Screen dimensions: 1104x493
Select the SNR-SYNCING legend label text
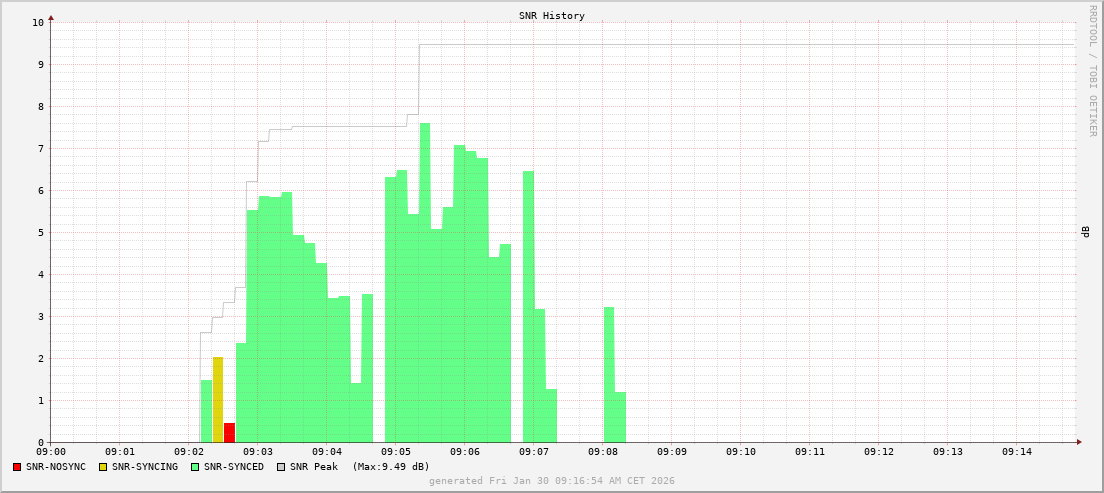145,467
